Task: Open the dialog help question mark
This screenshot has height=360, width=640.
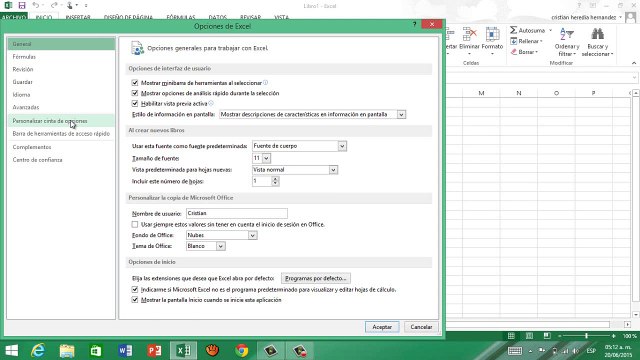Action: (414, 24)
